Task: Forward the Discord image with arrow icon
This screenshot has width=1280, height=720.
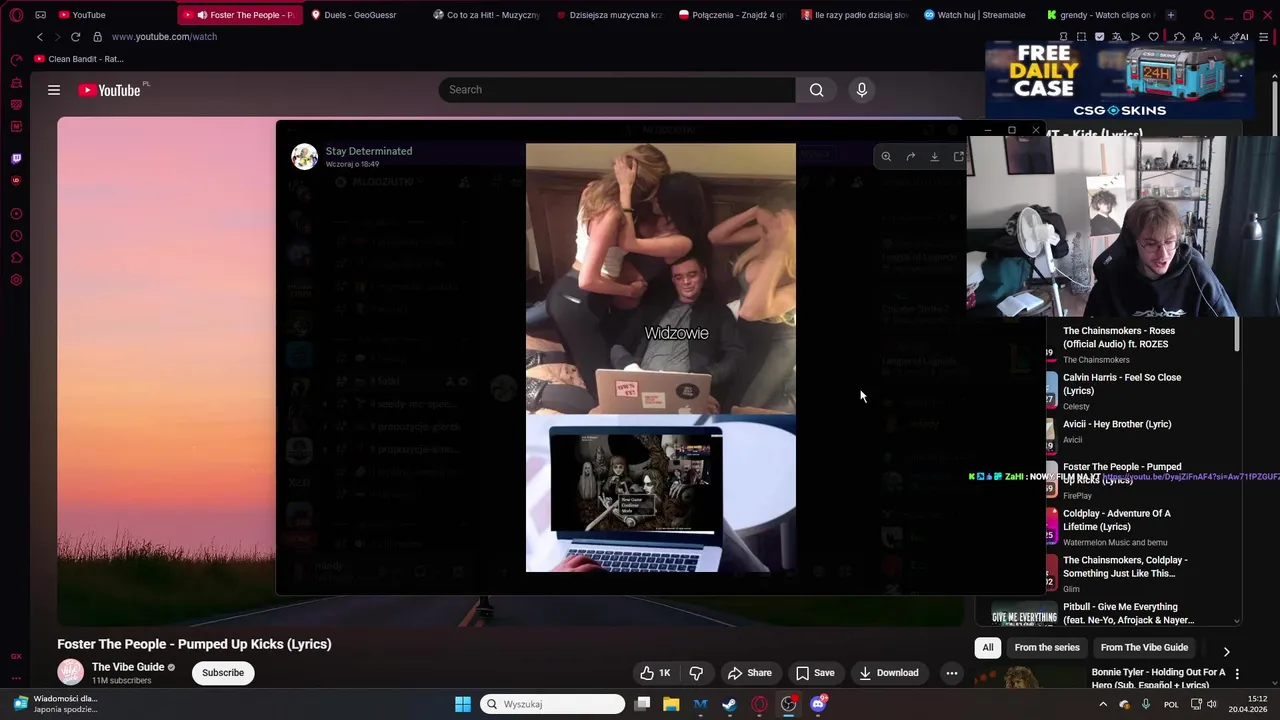Action: 911,157
